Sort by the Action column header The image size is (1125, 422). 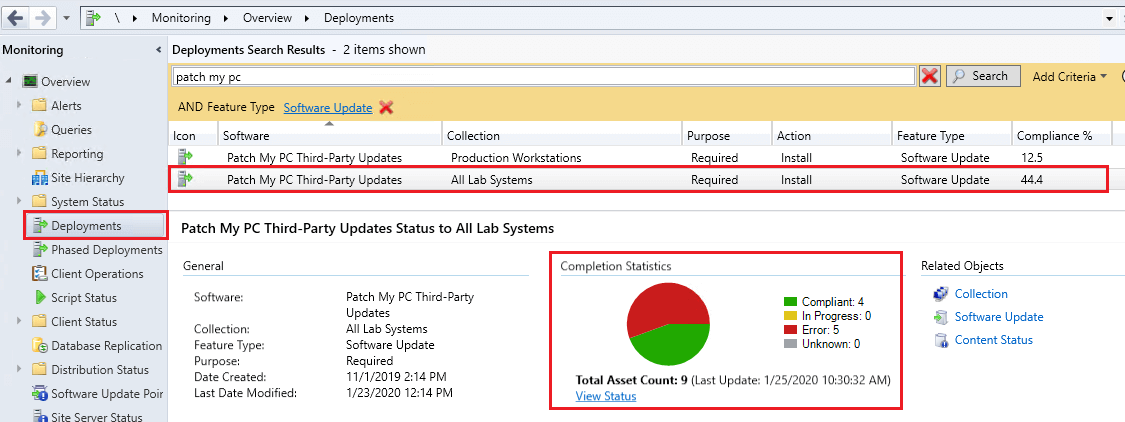tap(832, 136)
